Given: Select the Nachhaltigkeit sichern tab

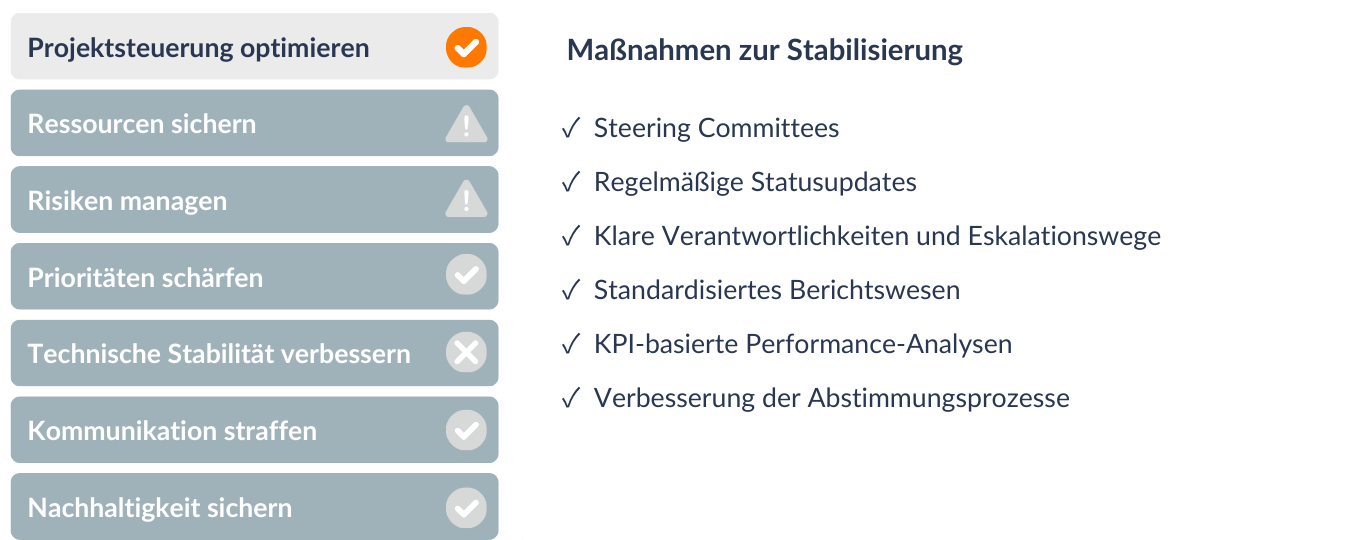Looking at the screenshot, I should pos(255,507).
